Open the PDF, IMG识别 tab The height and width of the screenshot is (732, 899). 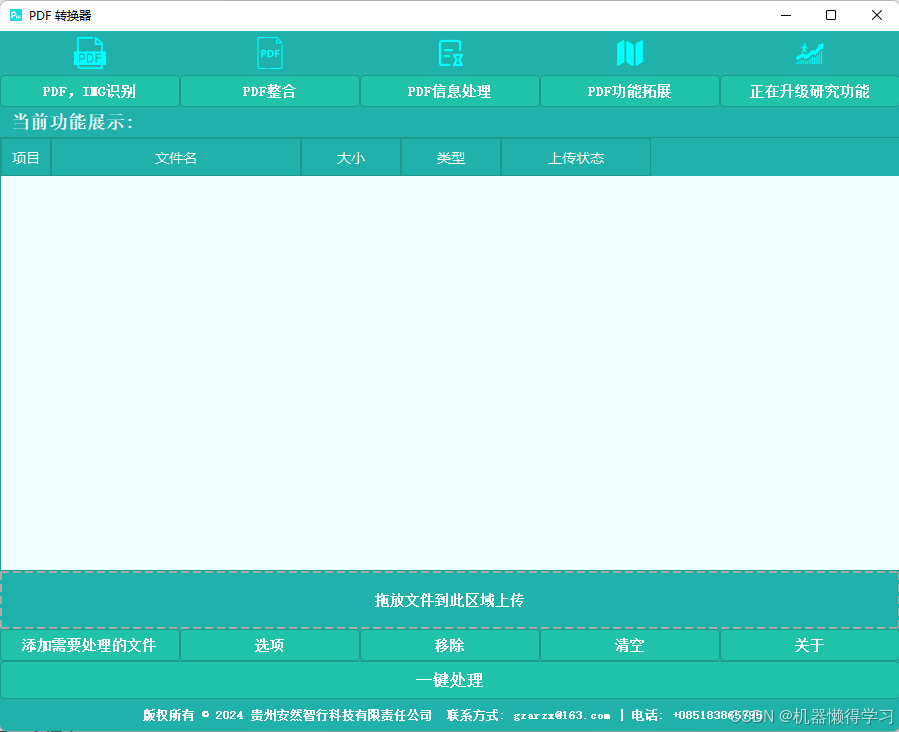point(90,91)
